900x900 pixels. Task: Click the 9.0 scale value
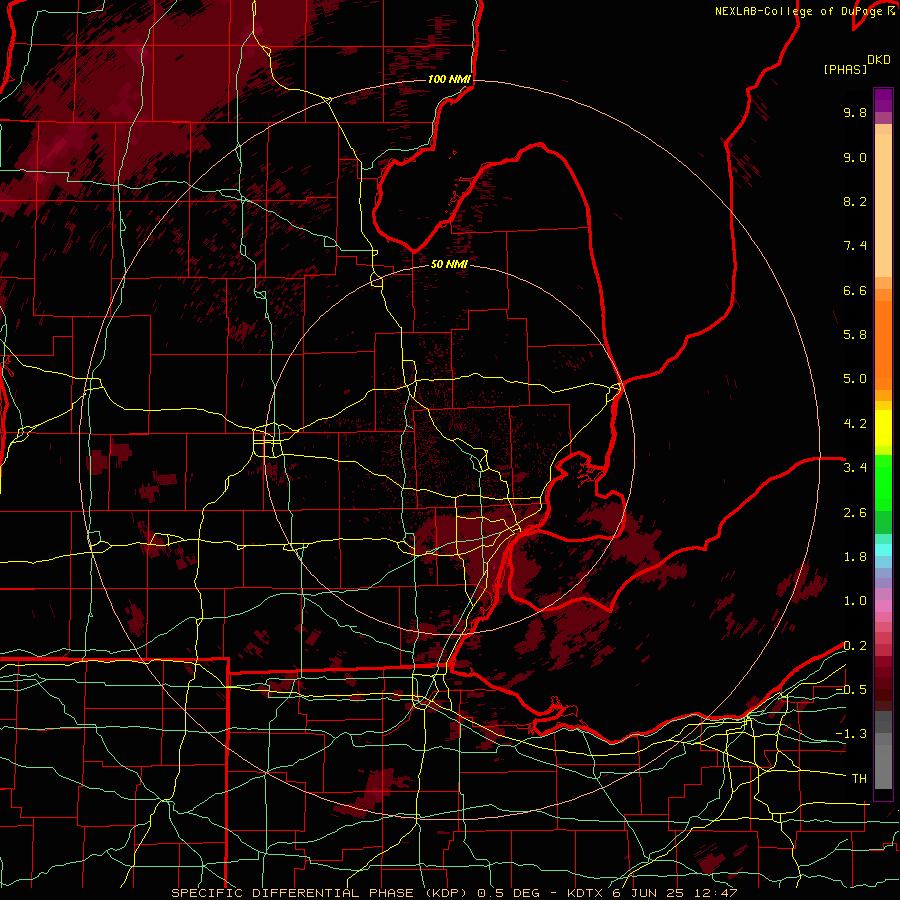[855, 157]
